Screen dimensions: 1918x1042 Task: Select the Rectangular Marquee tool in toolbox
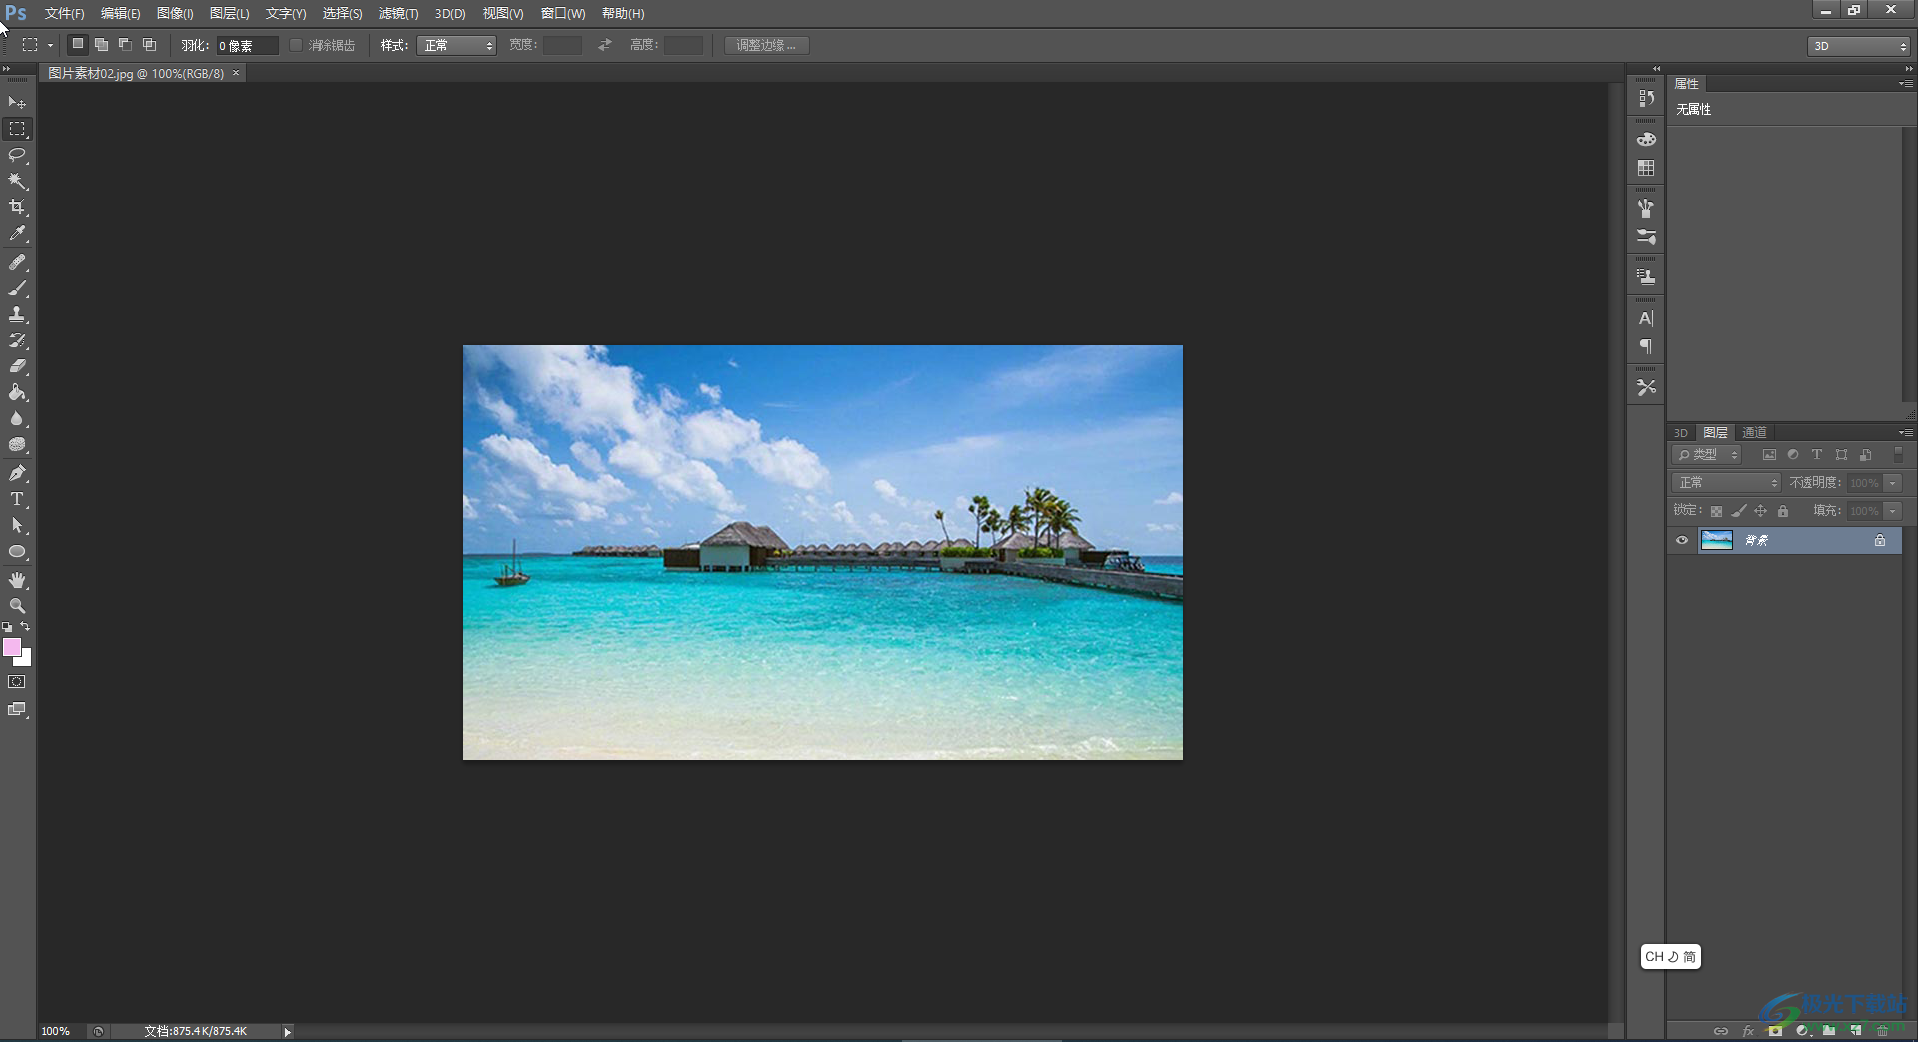[x=17, y=129]
